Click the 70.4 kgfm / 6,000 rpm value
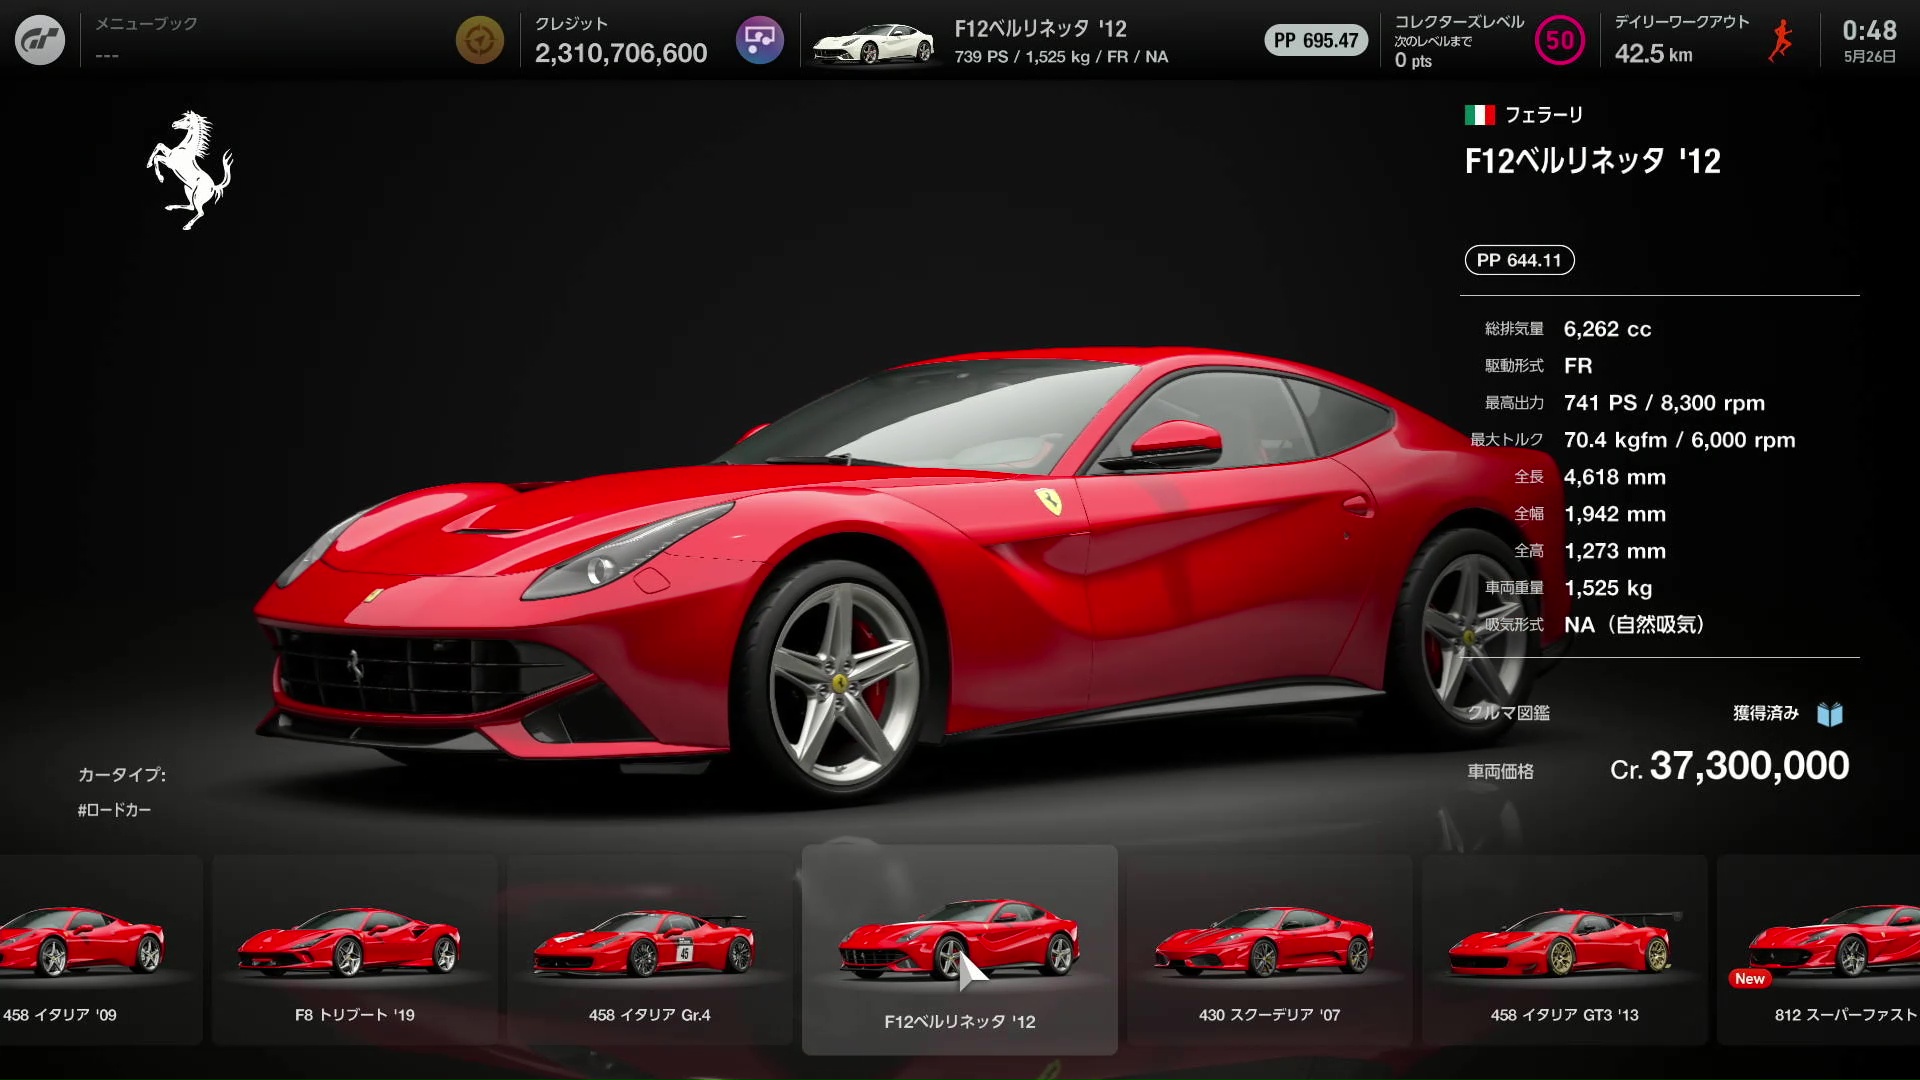 [1680, 440]
